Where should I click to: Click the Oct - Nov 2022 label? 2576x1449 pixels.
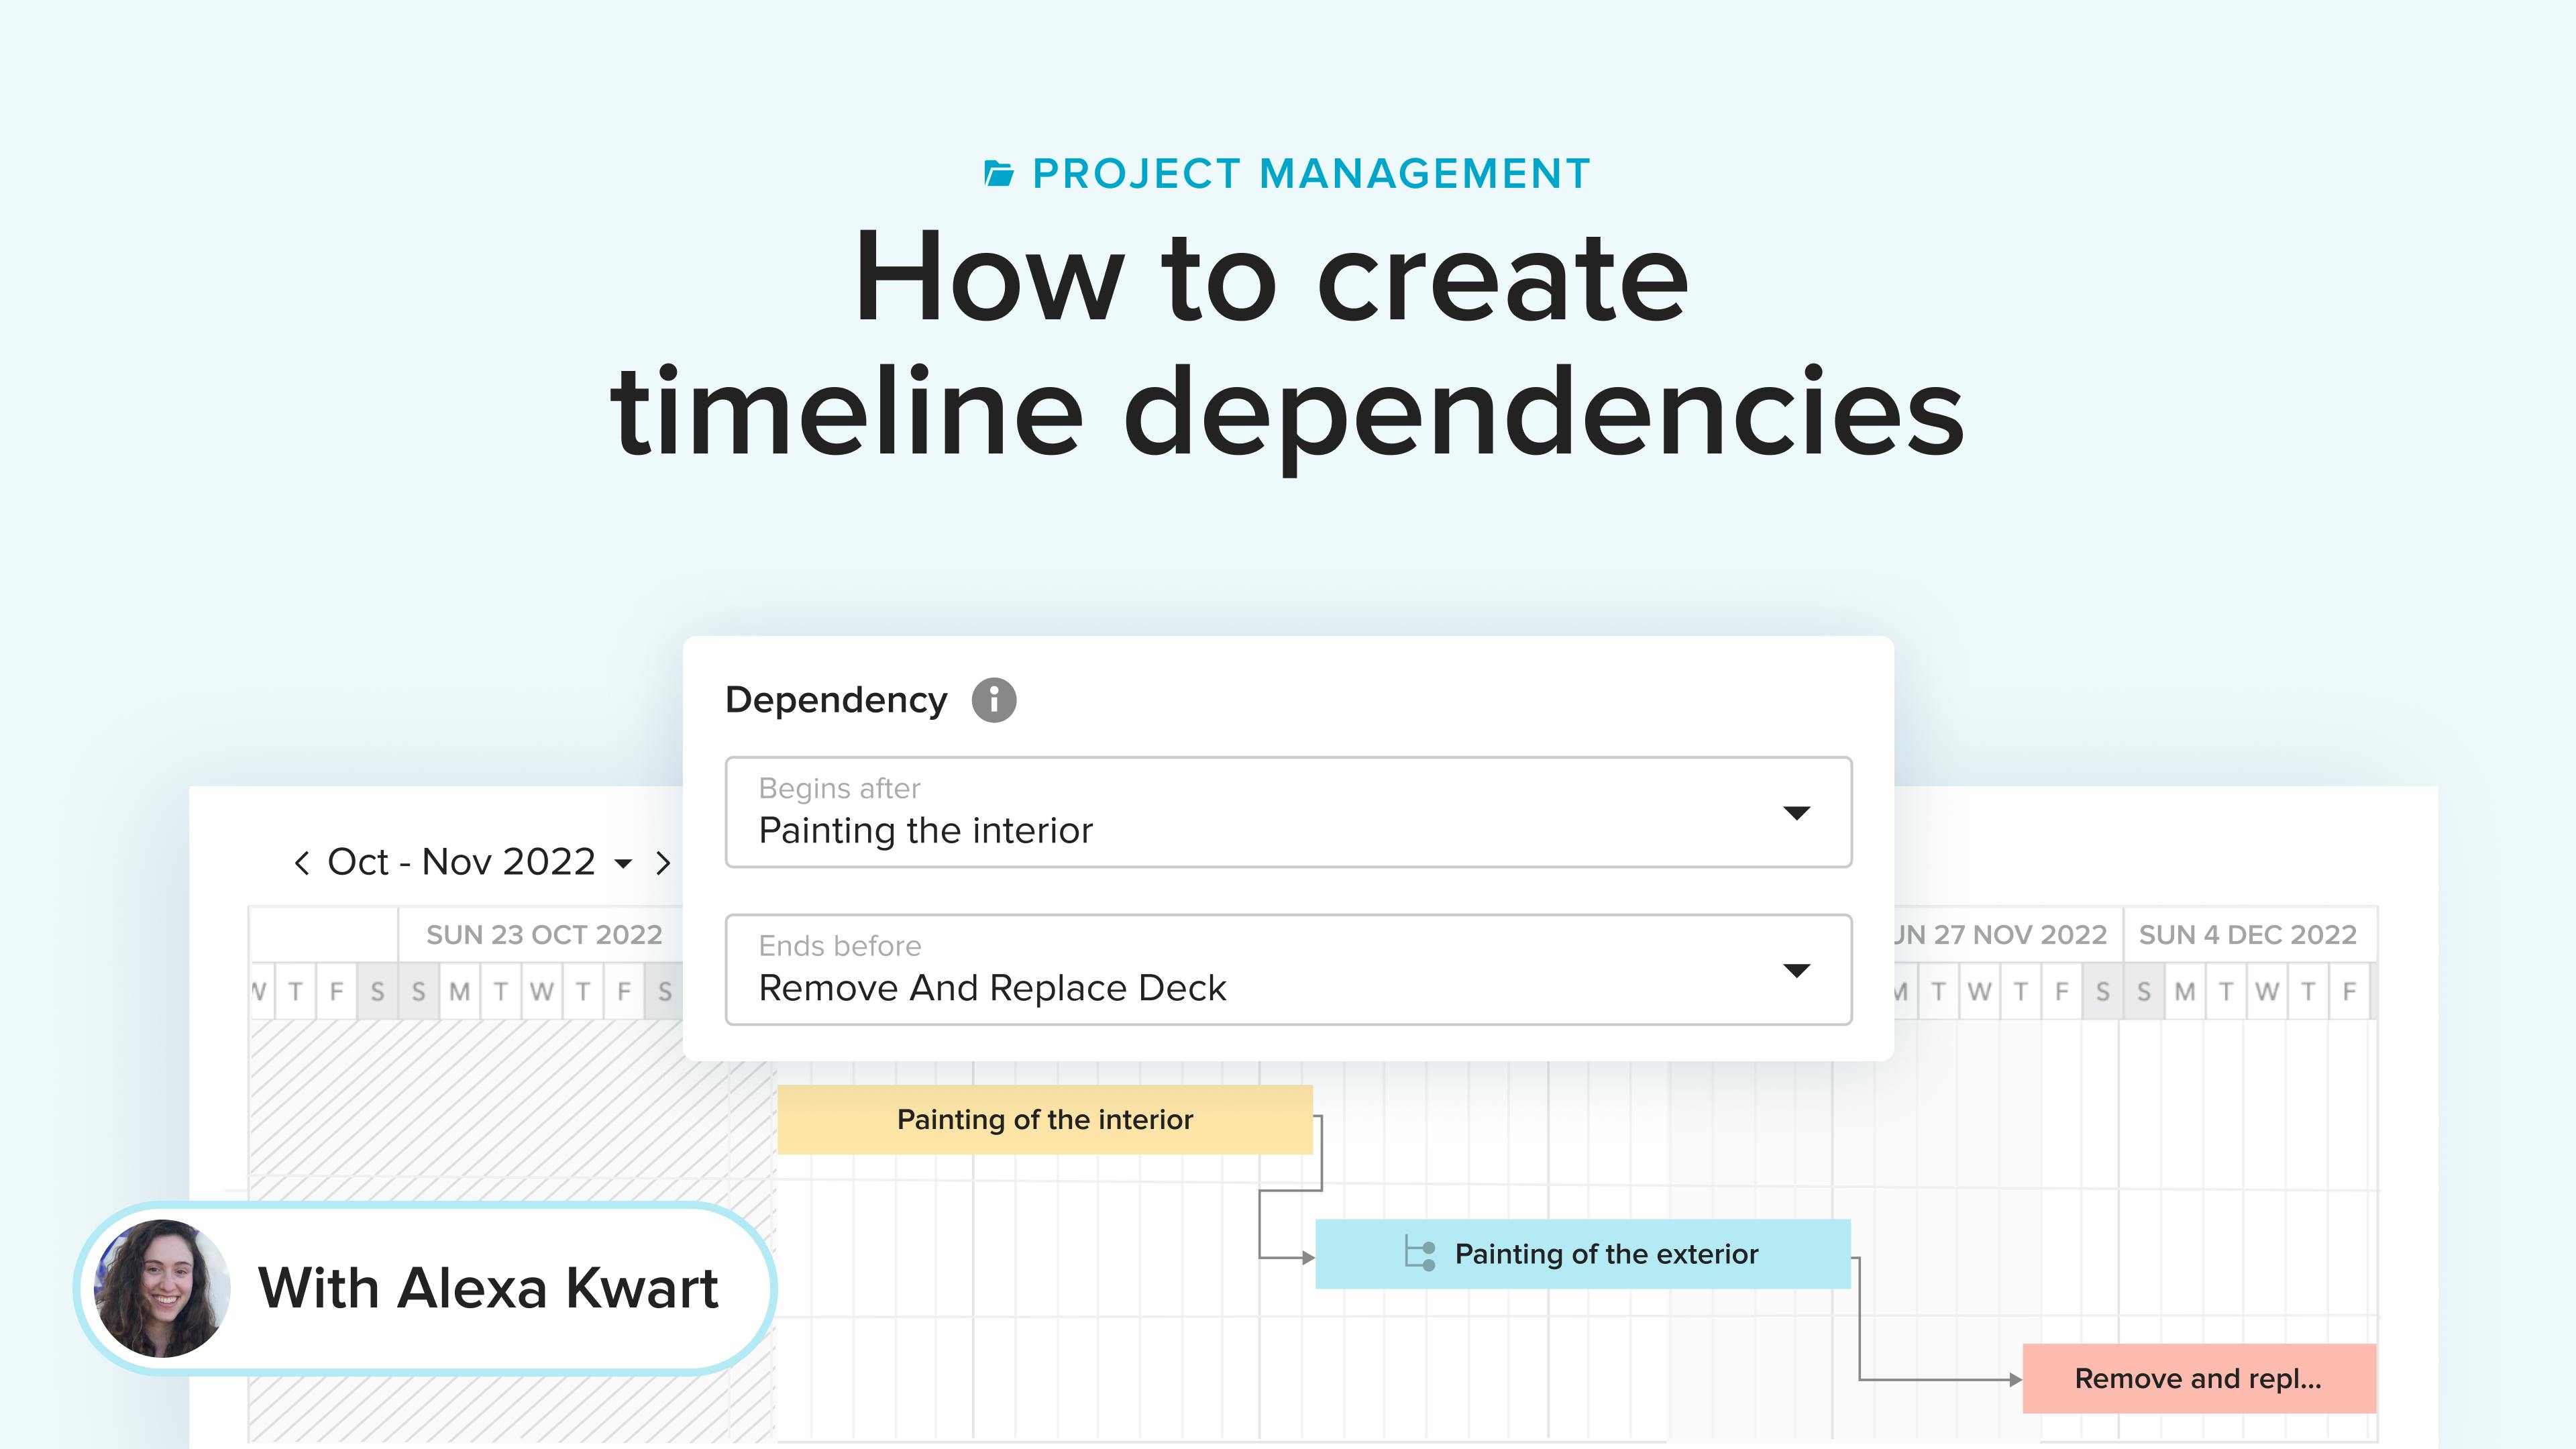pyautogui.click(x=461, y=862)
